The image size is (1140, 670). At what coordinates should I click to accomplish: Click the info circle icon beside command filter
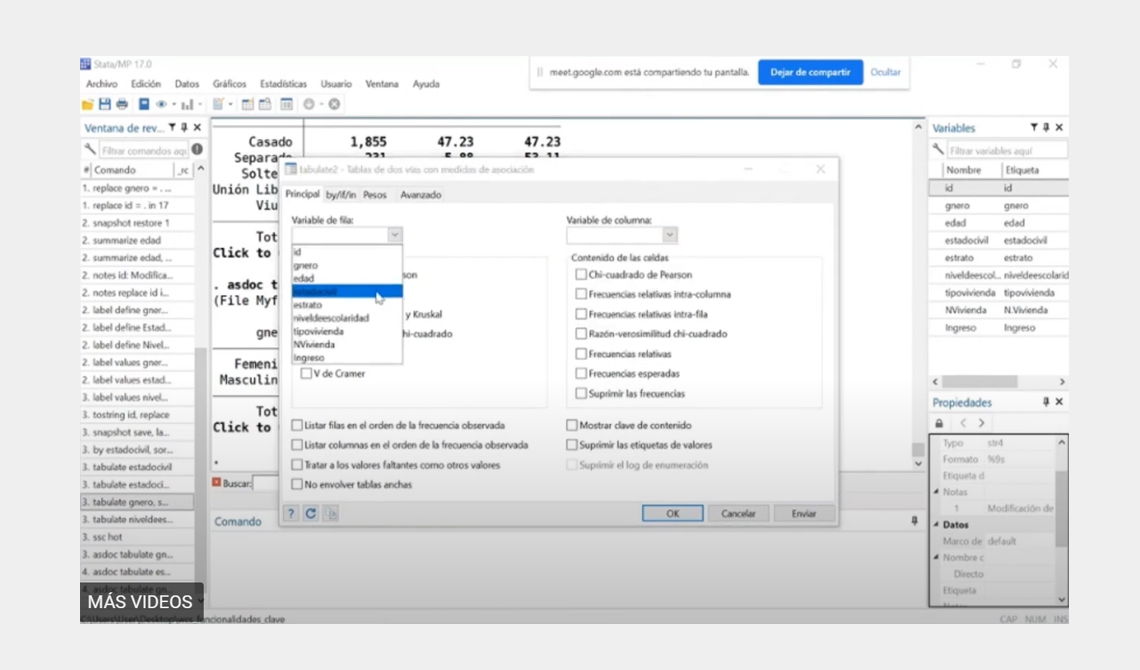tap(197, 150)
